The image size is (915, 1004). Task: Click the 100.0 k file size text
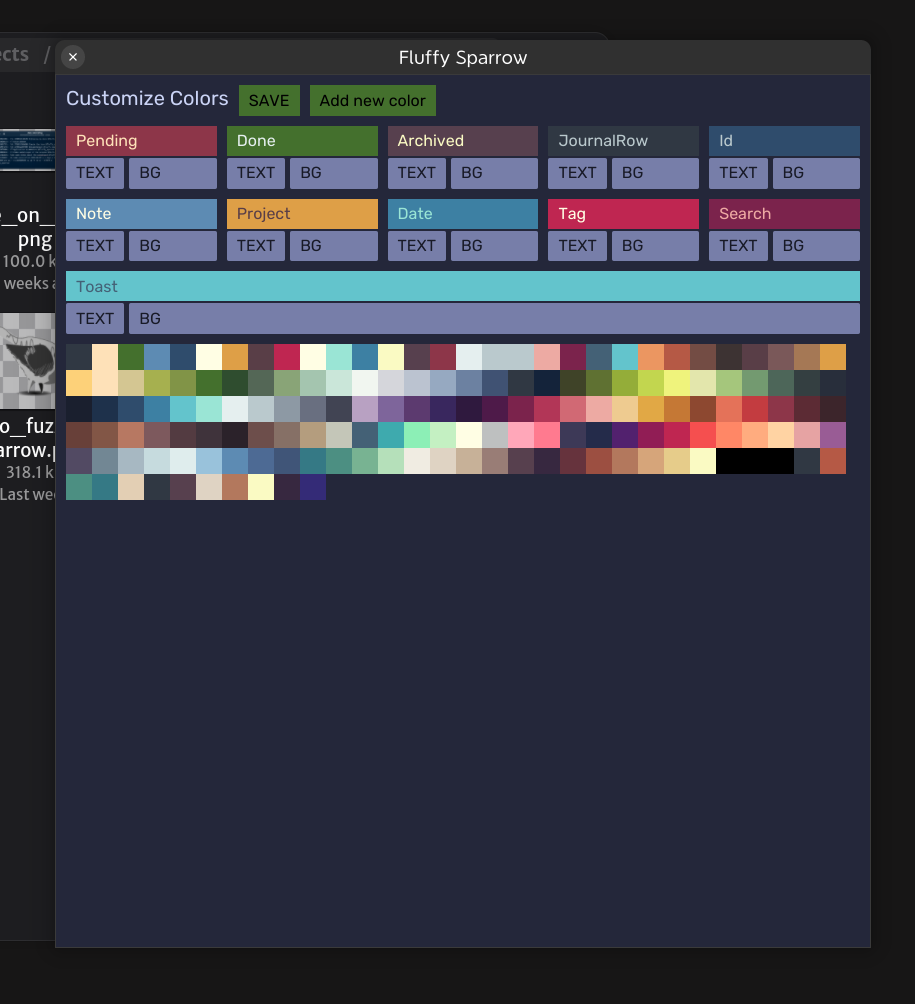(x=29, y=261)
